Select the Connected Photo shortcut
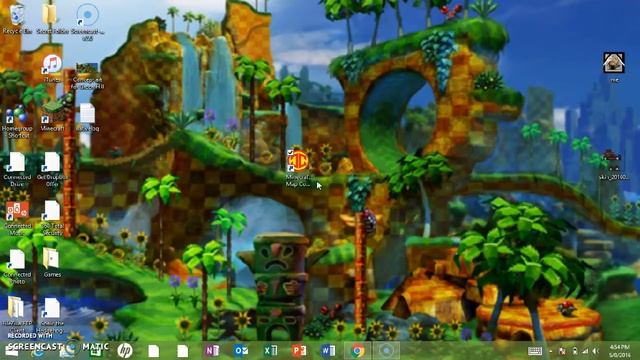 tap(17, 267)
